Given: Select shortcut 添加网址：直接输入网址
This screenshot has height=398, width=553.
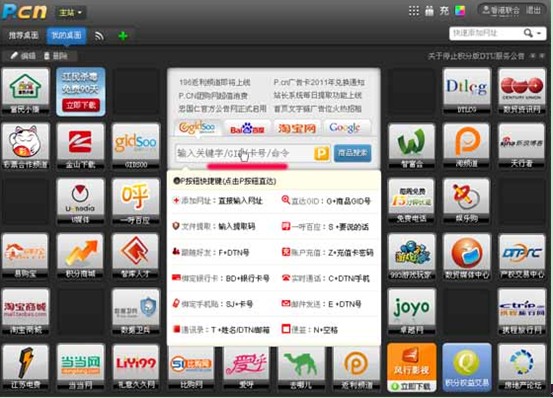Looking at the screenshot, I should point(218,201).
